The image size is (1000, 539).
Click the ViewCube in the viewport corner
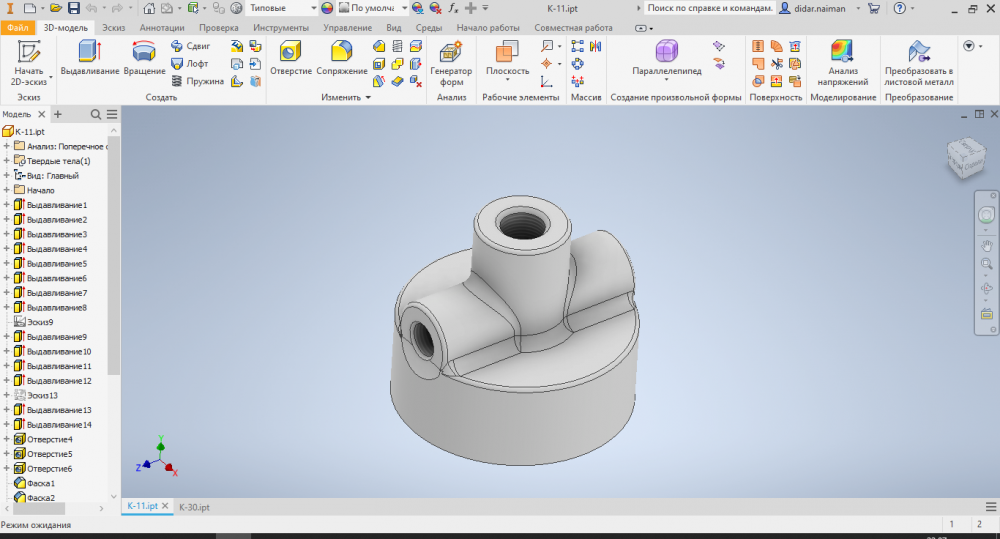tap(964, 156)
